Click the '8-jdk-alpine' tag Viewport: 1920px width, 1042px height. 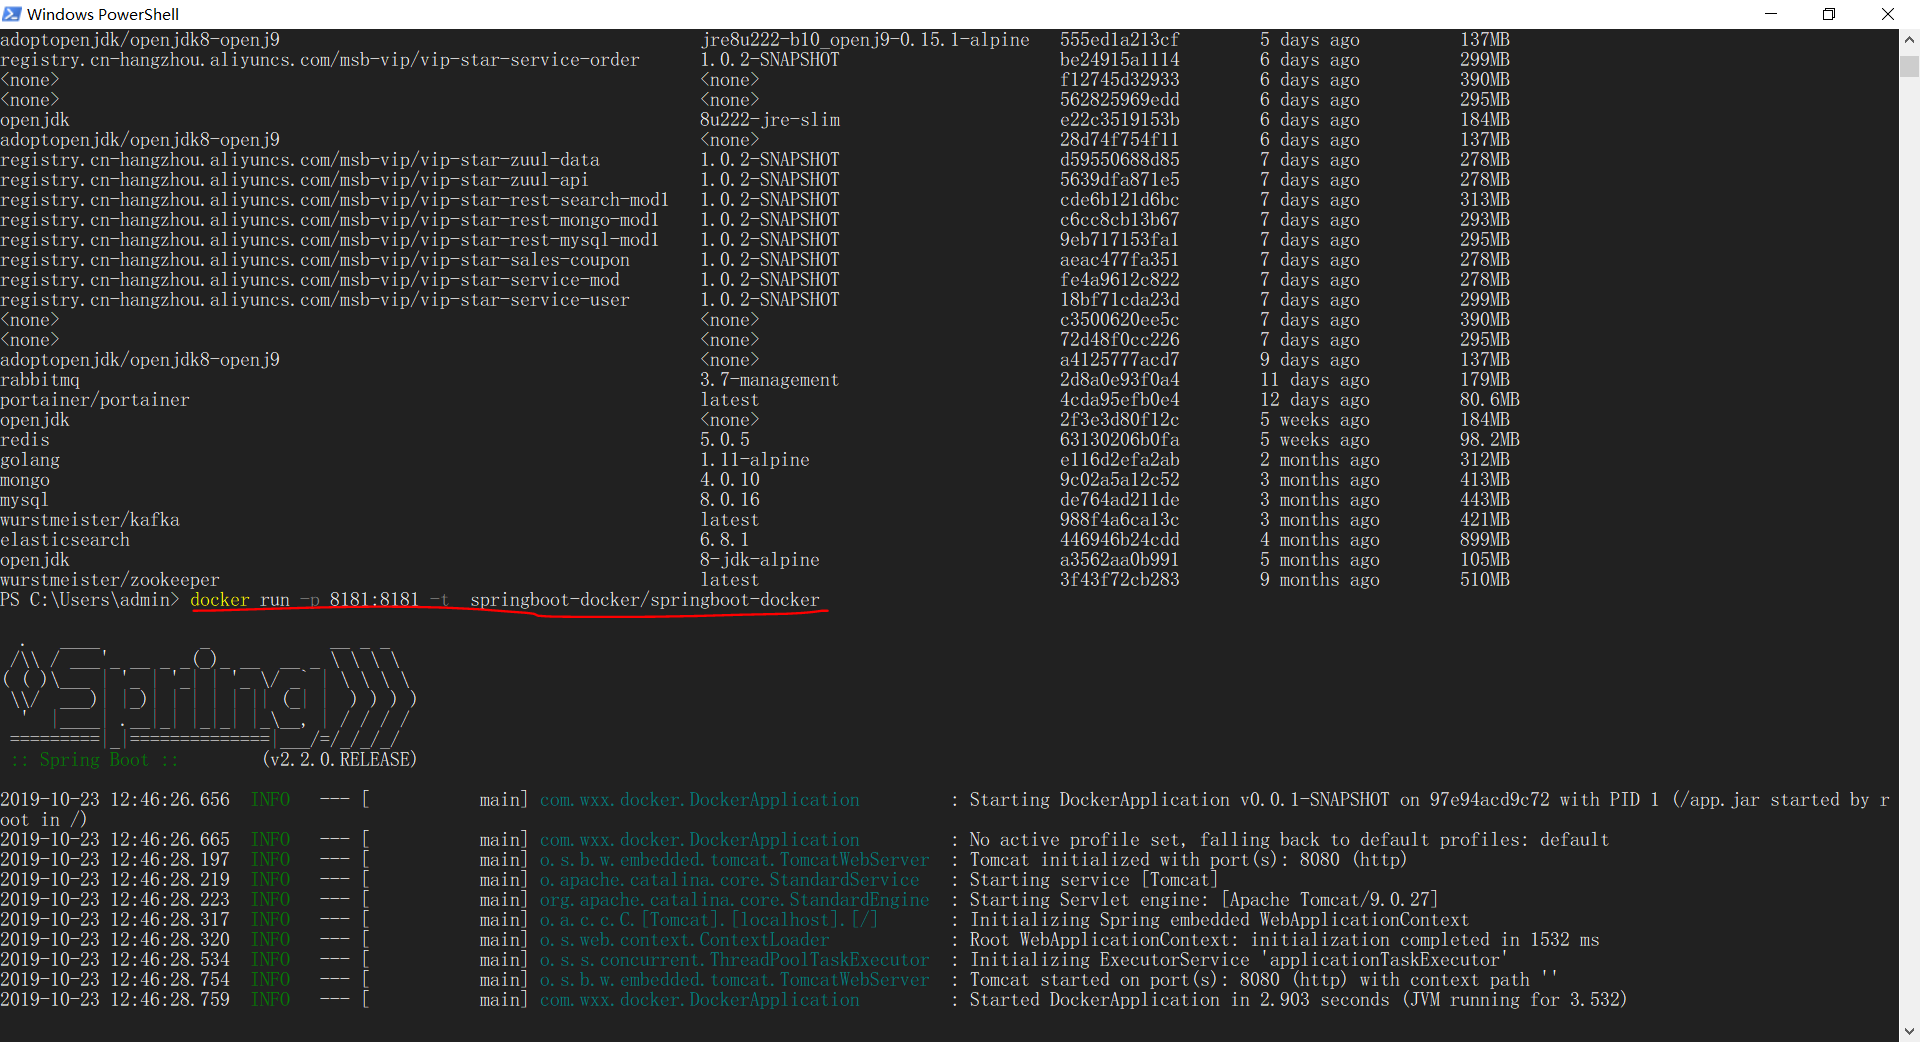[x=760, y=560]
